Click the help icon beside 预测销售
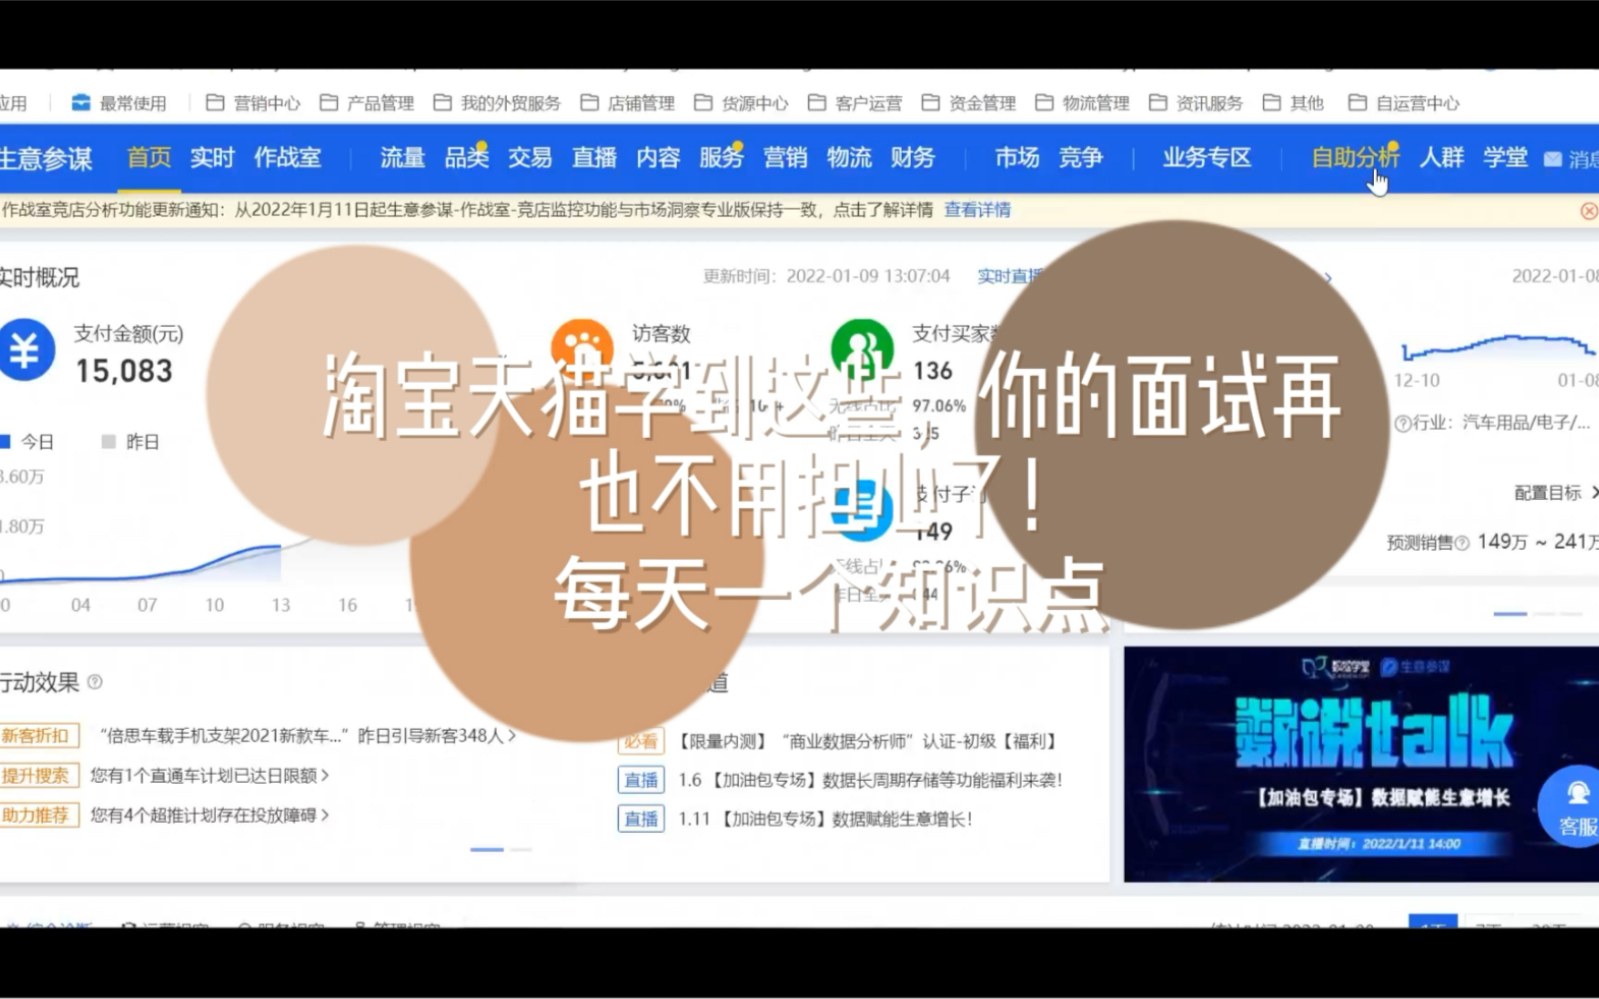 (x=1462, y=543)
